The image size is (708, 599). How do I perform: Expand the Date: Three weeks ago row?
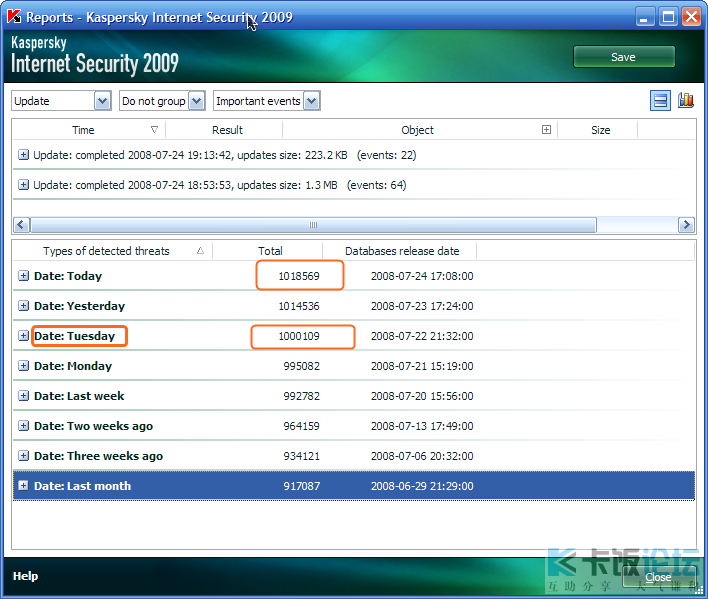tap(23, 455)
